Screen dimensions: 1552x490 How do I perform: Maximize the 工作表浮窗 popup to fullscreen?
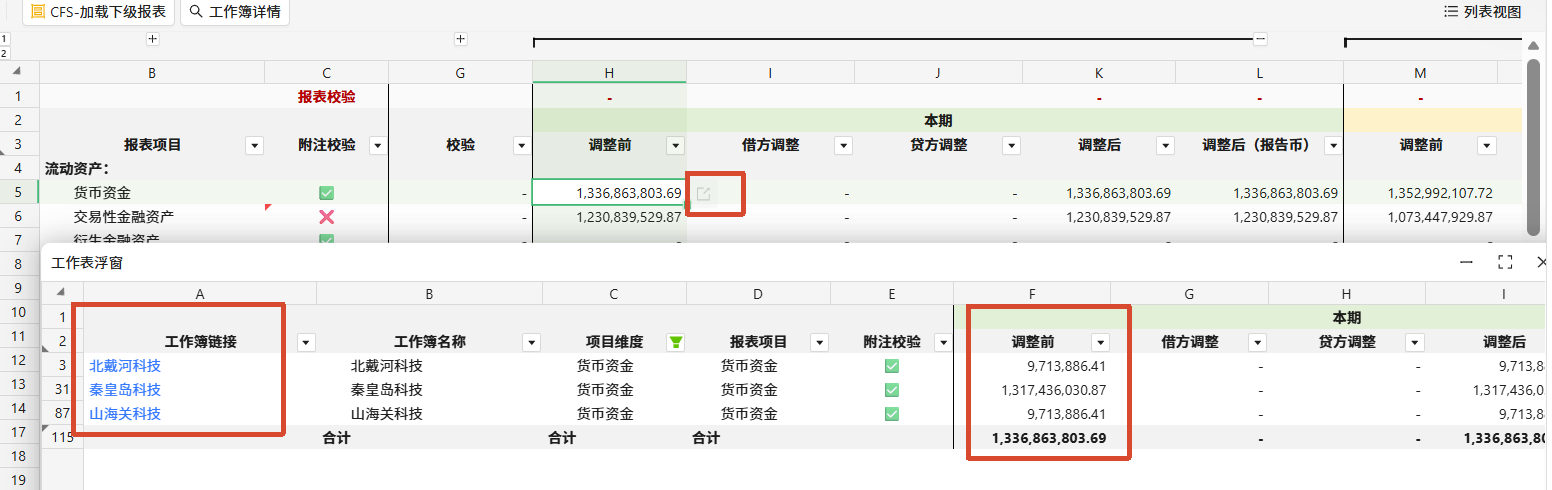pos(1505,262)
